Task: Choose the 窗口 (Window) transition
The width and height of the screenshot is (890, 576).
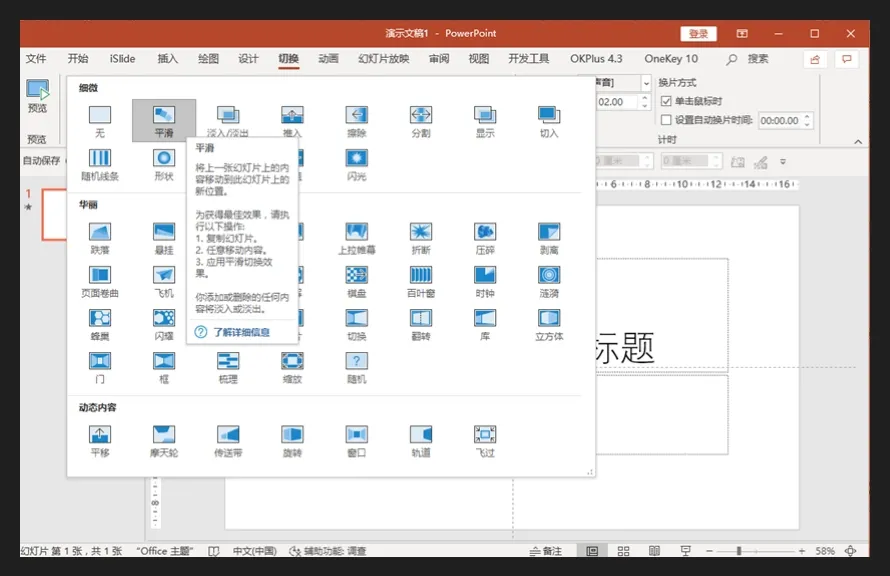Action: [x=356, y=441]
